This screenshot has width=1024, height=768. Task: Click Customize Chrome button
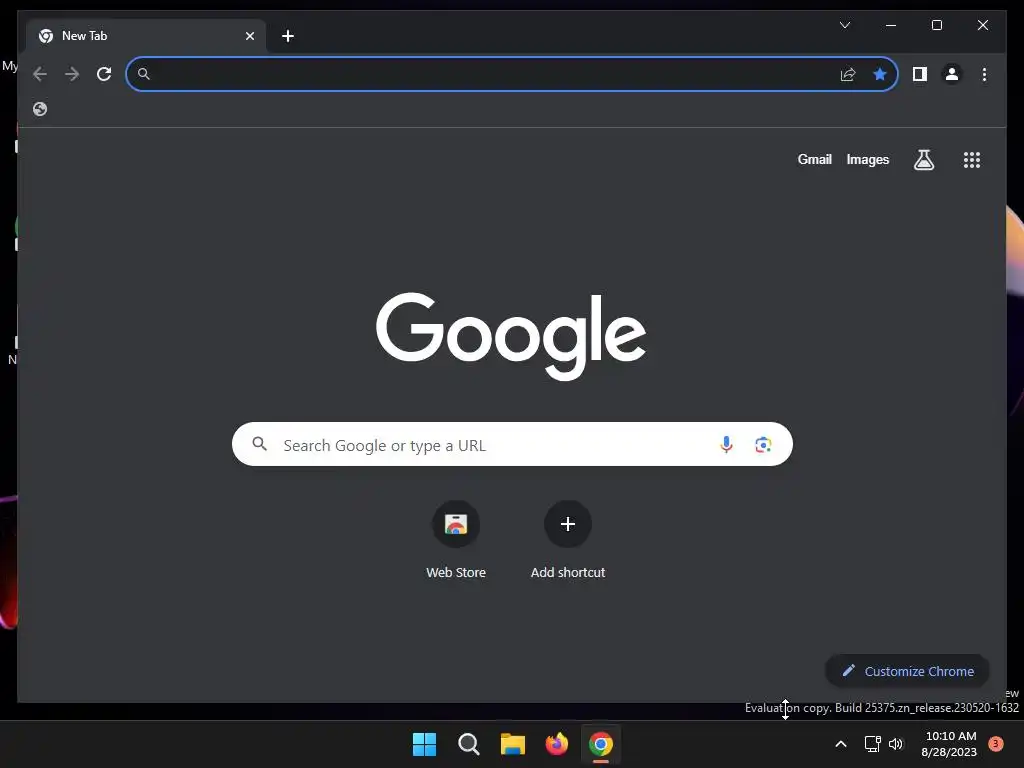(x=907, y=671)
